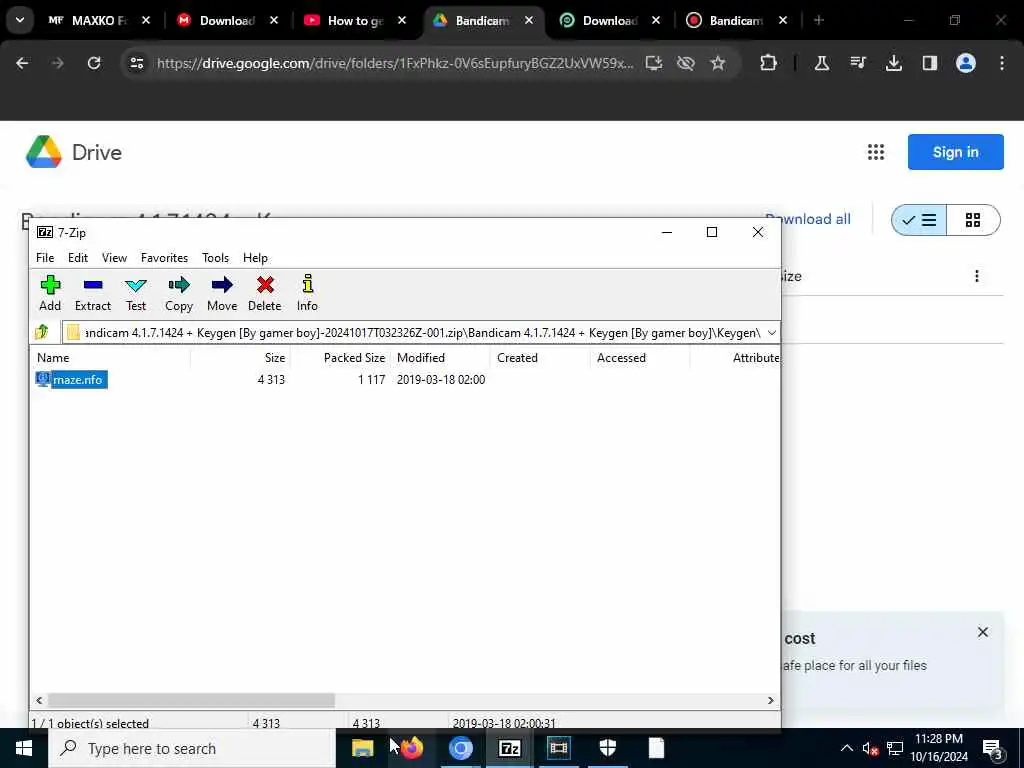Open the Favorites menu
The height and width of the screenshot is (768, 1024).
165,258
